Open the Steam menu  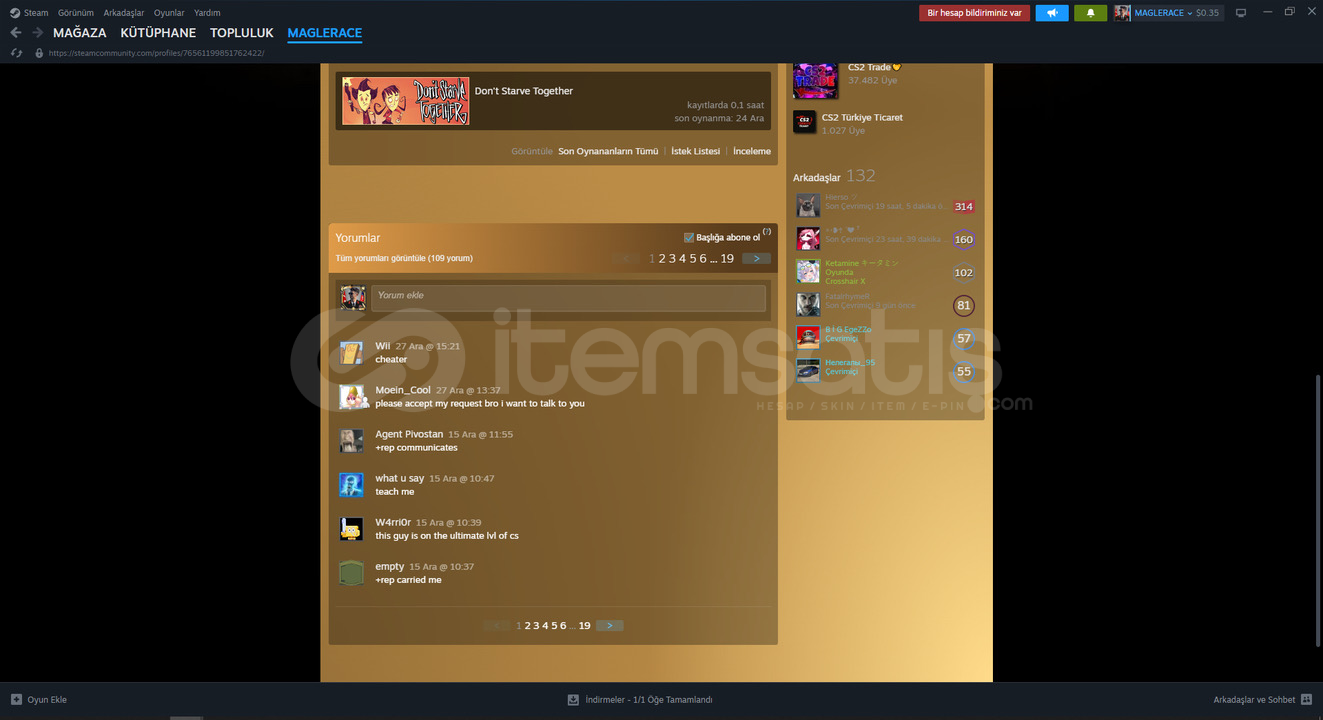point(36,13)
